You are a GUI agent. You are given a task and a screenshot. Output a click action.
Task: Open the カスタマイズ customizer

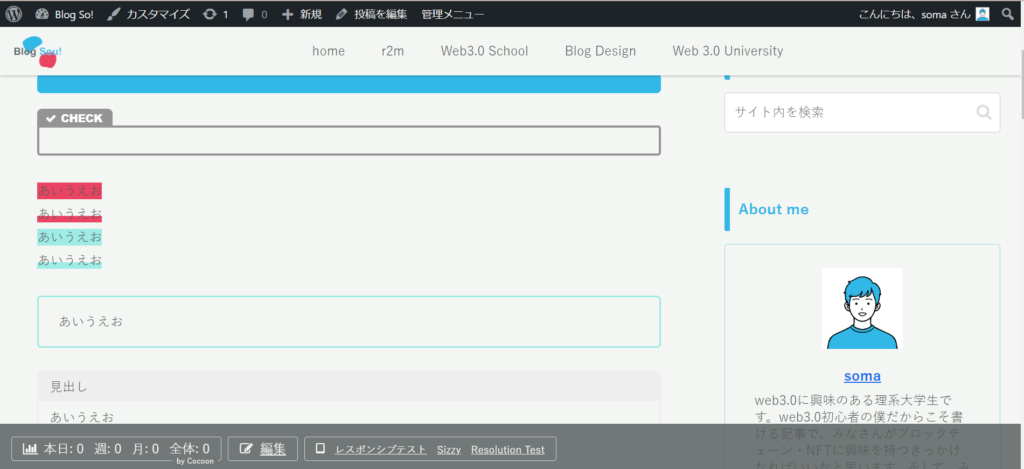click(148, 14)
